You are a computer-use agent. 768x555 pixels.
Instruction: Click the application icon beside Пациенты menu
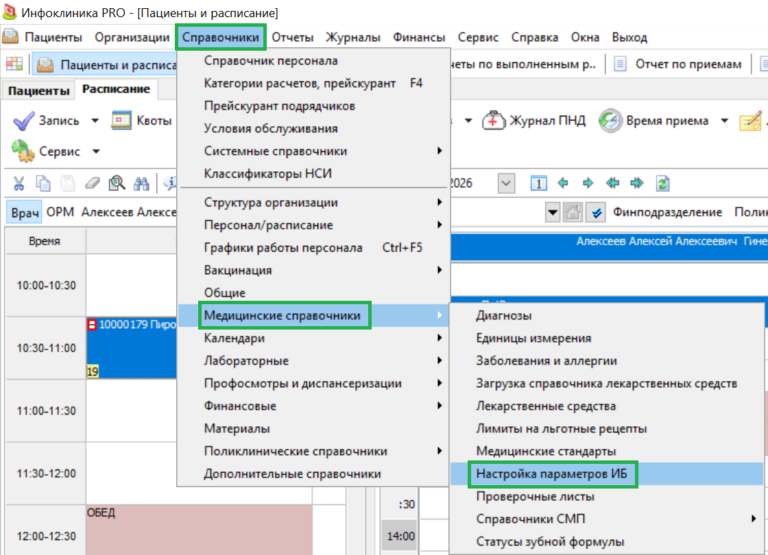coord(10,36)
